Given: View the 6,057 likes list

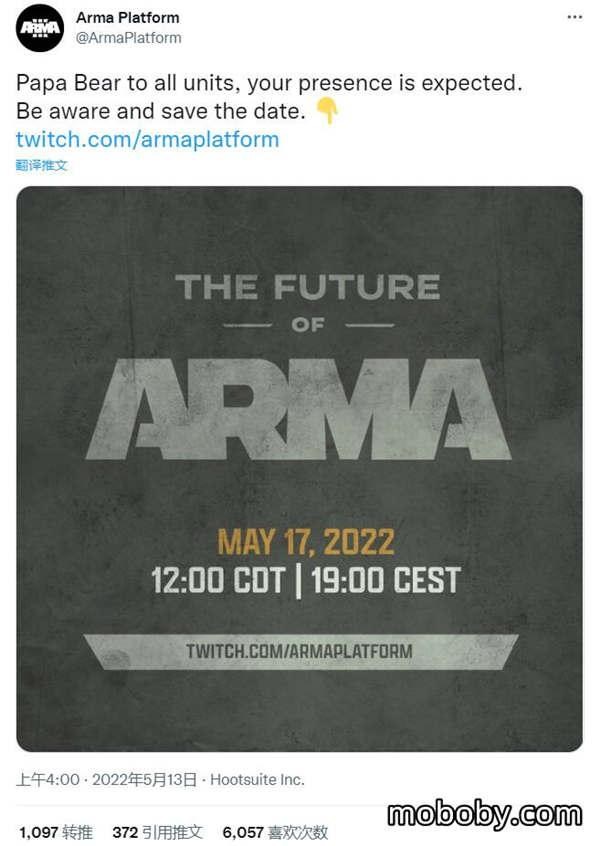Looking at the screenshot, I should (x=275, y=832).
